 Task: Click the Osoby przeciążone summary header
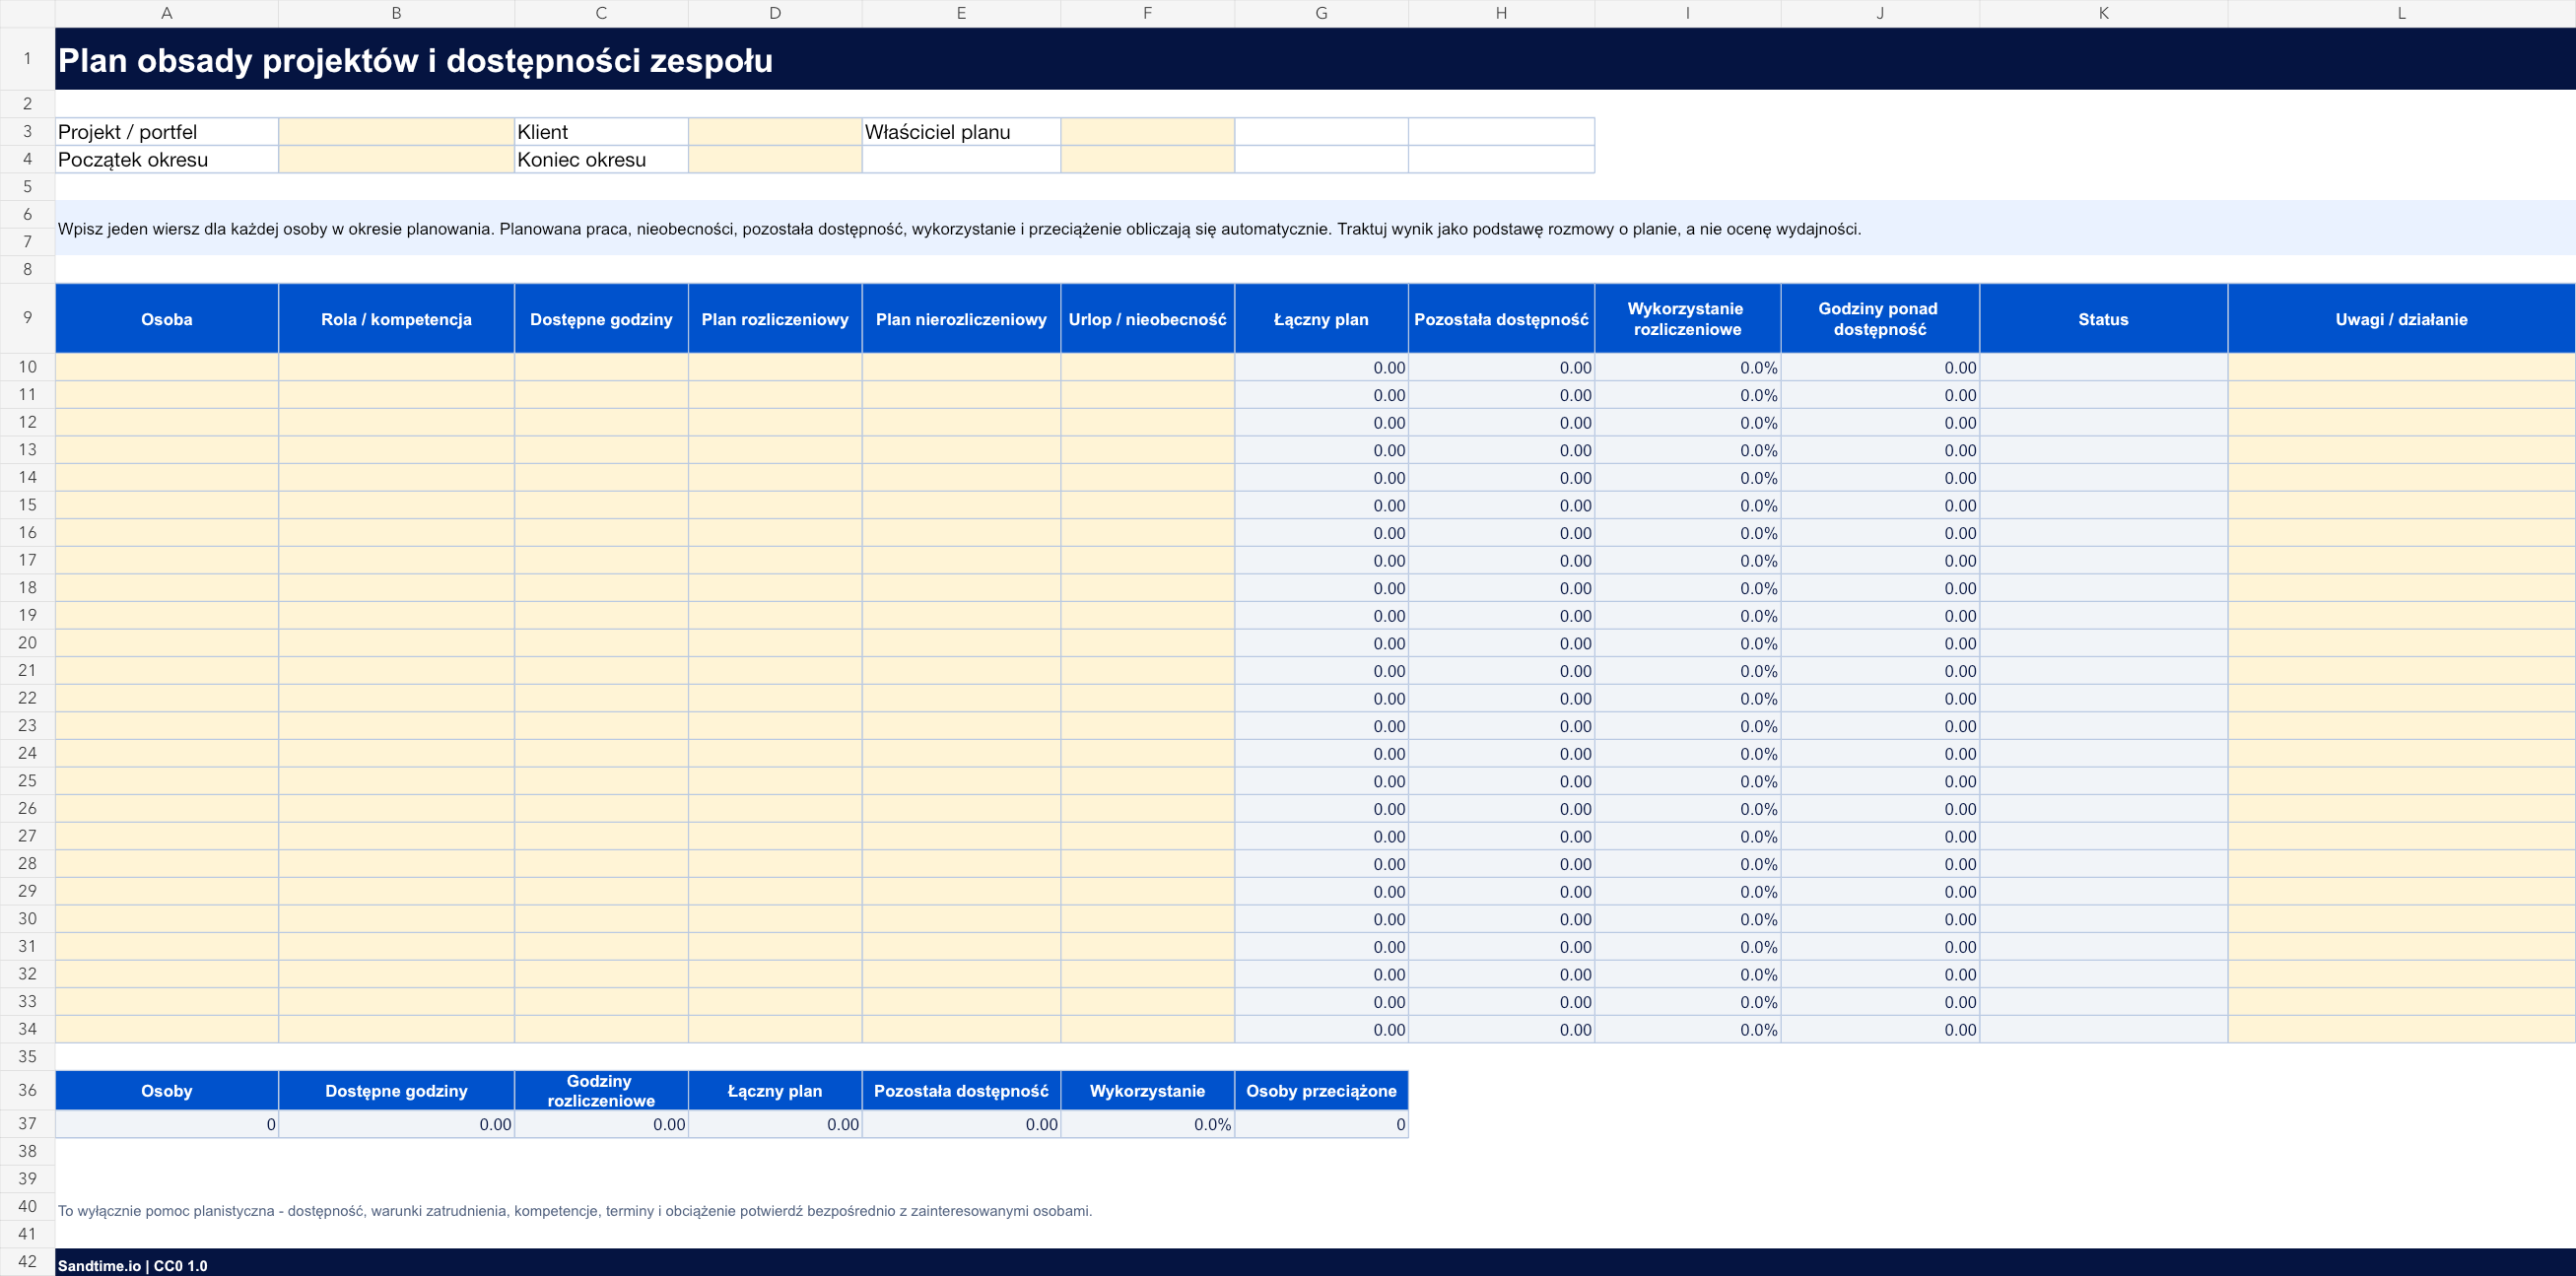(x=1321, y=1091)
